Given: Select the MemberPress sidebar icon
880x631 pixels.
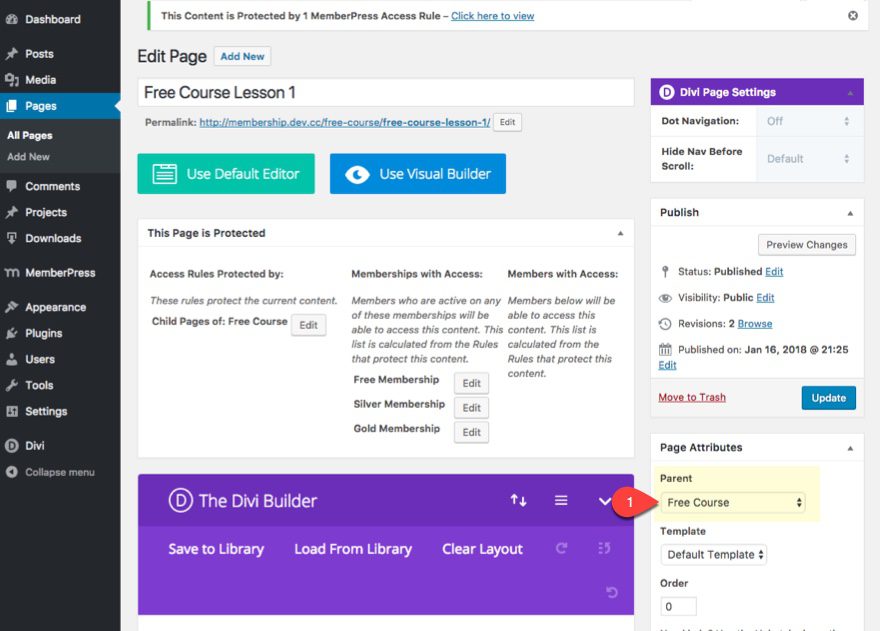Looking at the screenshot, I should coord(14,272).
